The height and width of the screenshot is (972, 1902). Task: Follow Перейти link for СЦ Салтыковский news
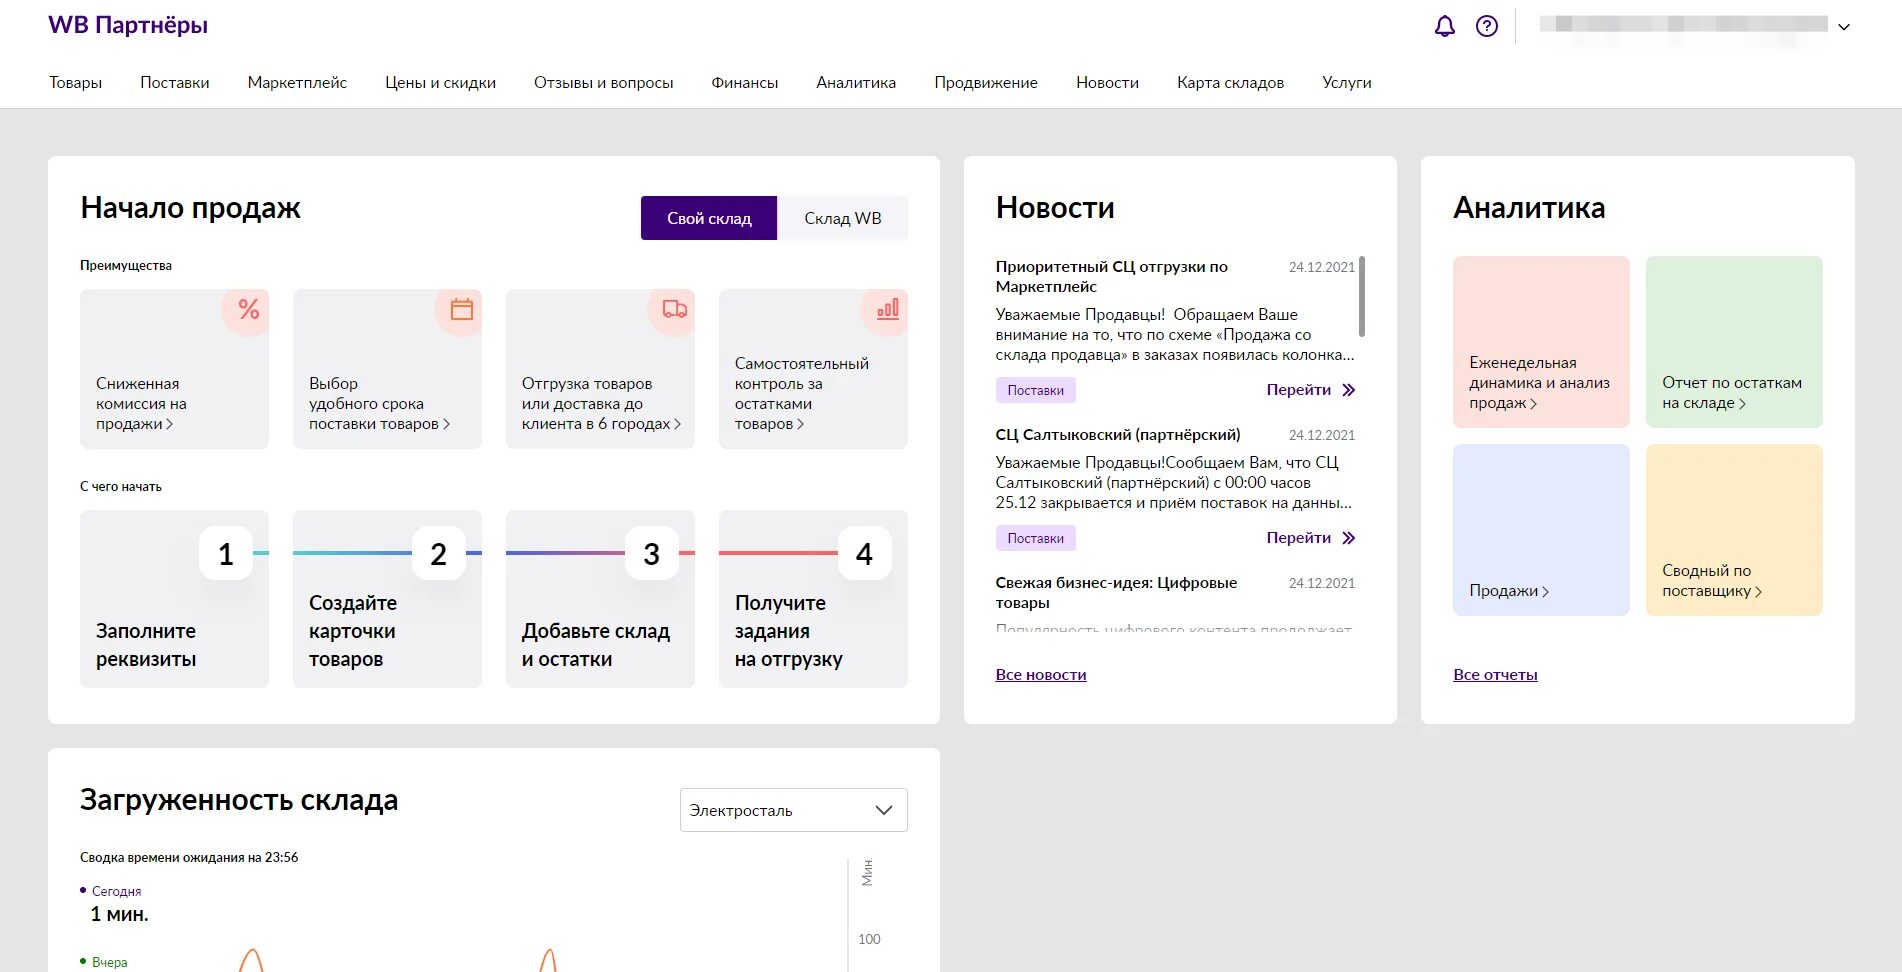[1299, 538]
